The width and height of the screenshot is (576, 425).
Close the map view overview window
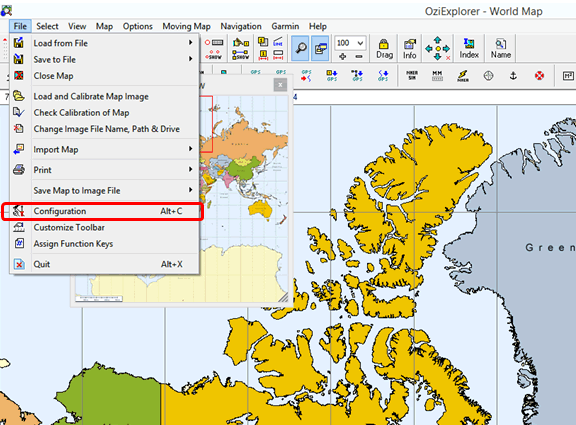pos(280,85)
